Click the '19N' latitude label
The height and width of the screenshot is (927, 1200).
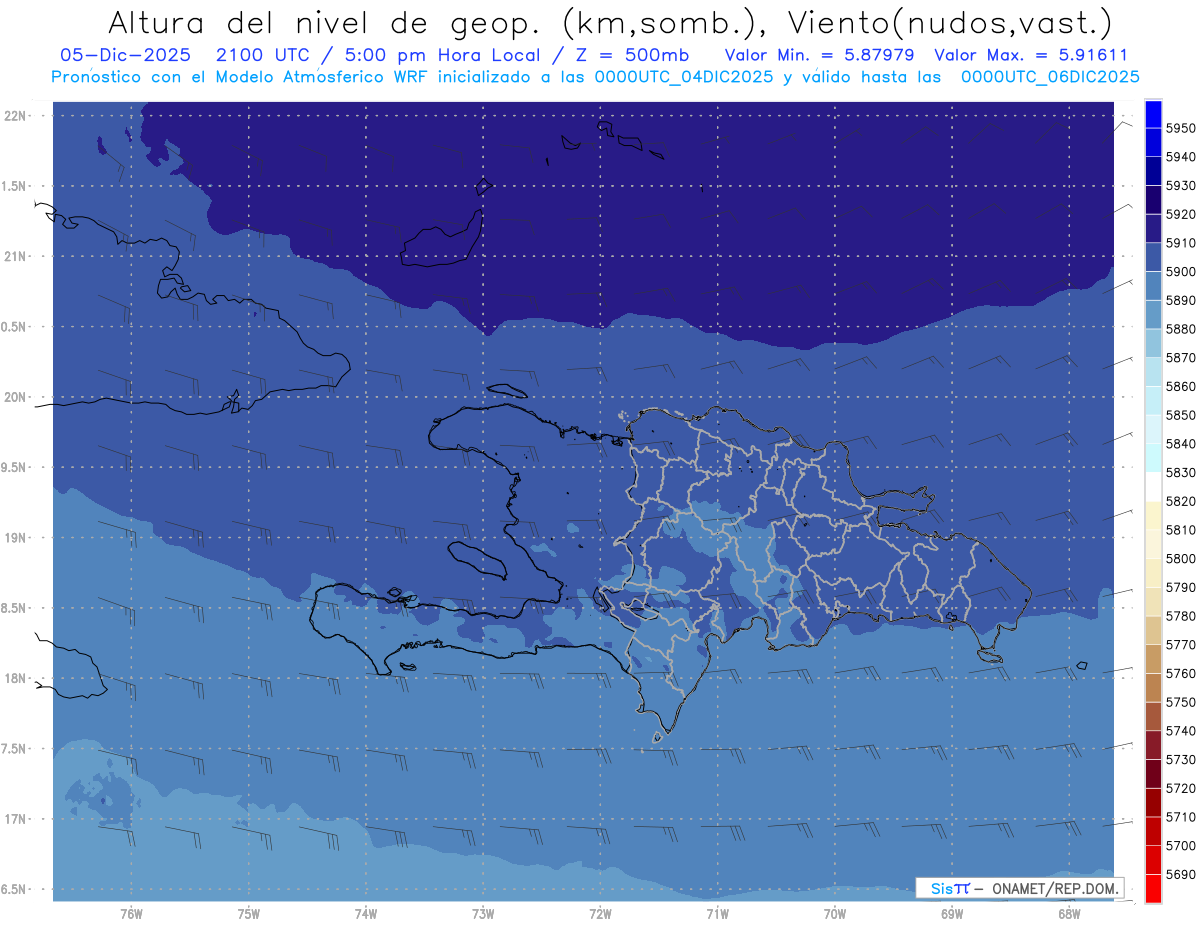(x=14, y=538)
